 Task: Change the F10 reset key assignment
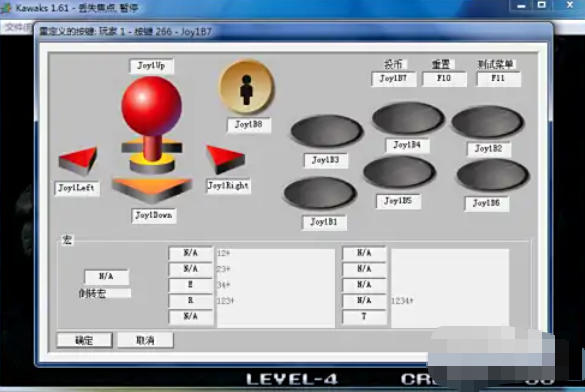[x=444, y=79]
